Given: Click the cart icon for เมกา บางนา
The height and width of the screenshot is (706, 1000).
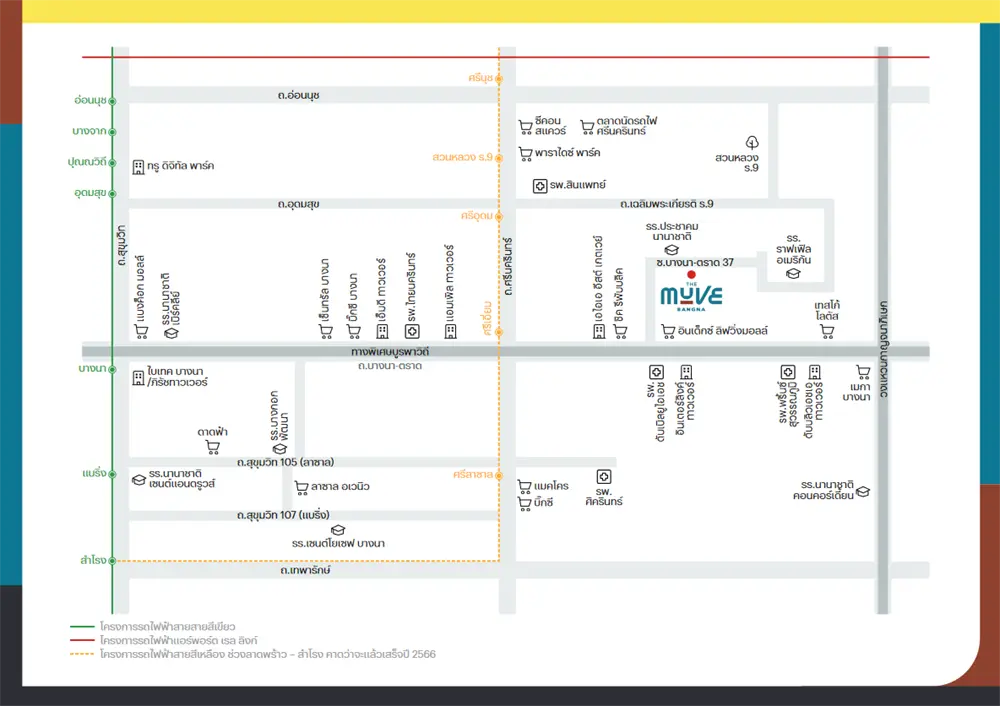Looking at the screenshot, I should [862, 371].
